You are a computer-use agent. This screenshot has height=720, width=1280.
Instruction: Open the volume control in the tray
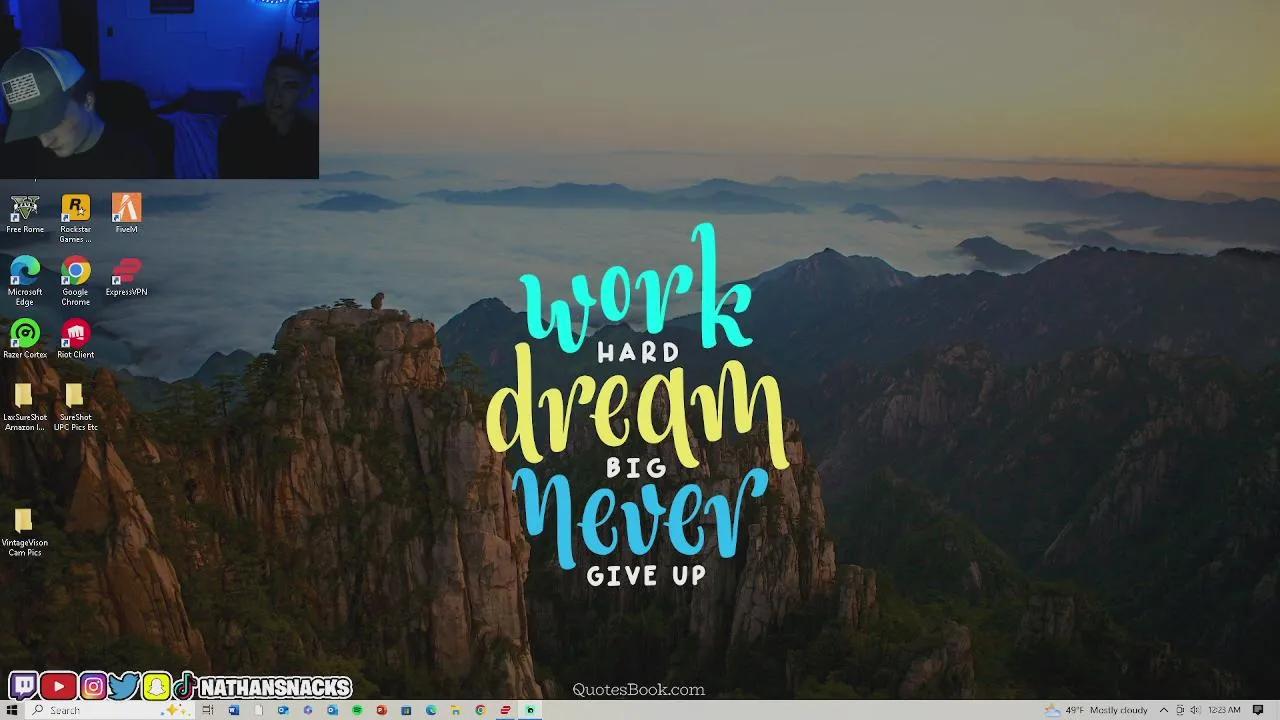(x=1194, y=710)
